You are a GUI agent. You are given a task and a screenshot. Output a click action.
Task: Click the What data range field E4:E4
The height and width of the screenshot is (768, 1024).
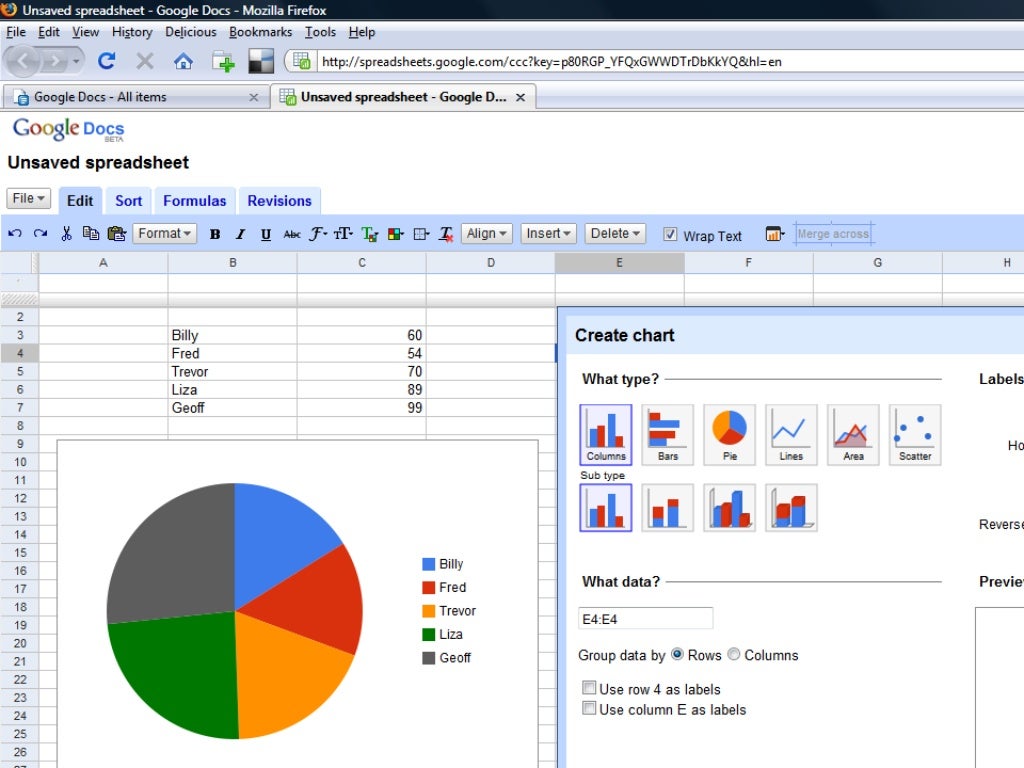coord(645,618)
